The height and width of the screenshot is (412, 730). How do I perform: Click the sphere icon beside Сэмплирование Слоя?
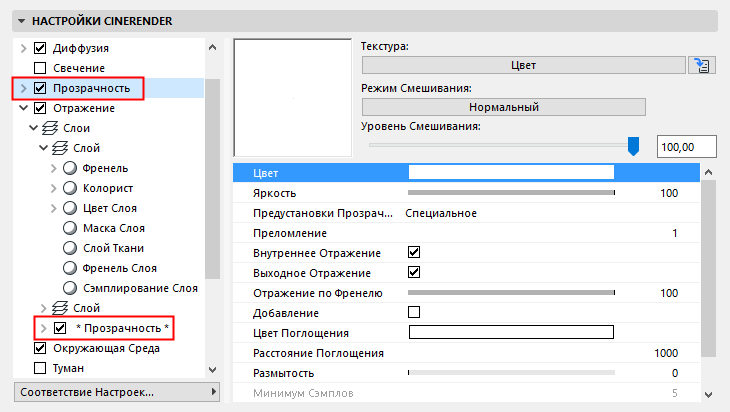click(70, 288)
